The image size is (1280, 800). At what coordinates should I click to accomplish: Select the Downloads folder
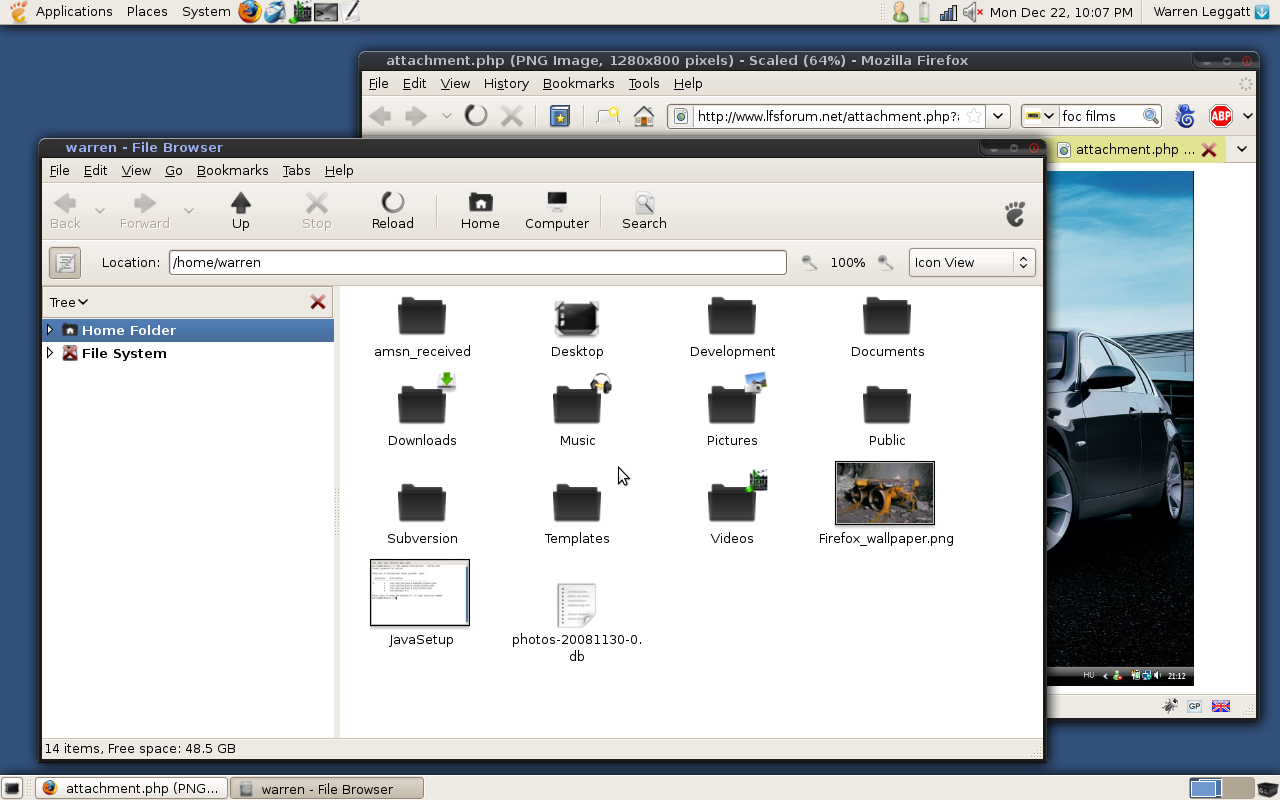(x=422, y=410)
